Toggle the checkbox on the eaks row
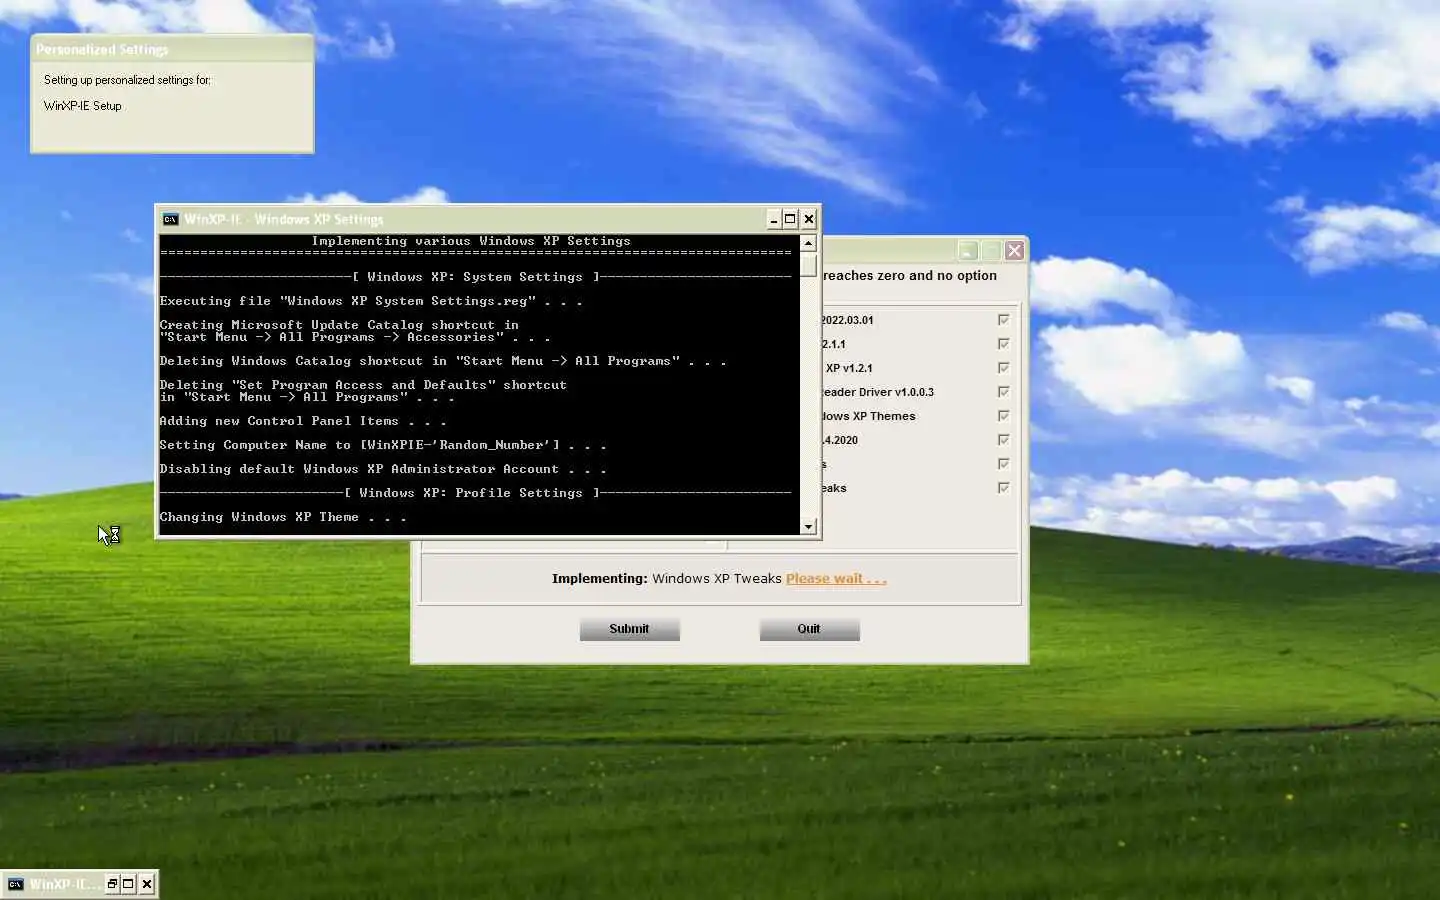The width and height of the screenshot is (1440, 900). point(1003,488)
